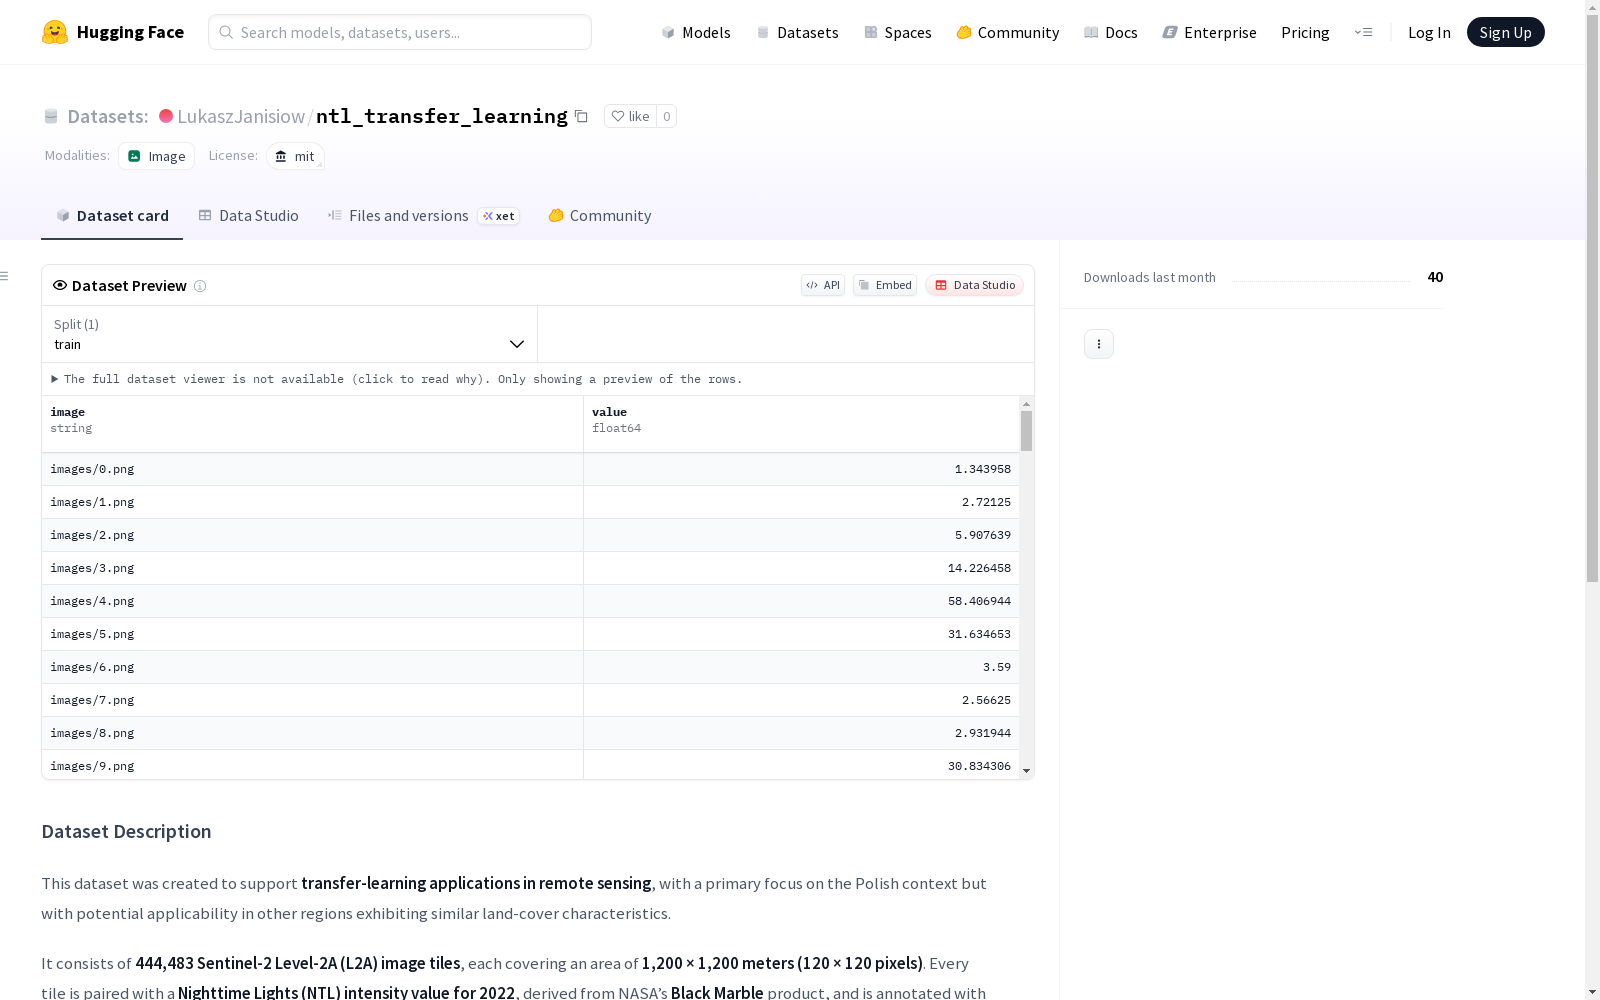Open Community in the top navigation
This screenshot has height=1000, width=1600.
(x=1008, y=32)
